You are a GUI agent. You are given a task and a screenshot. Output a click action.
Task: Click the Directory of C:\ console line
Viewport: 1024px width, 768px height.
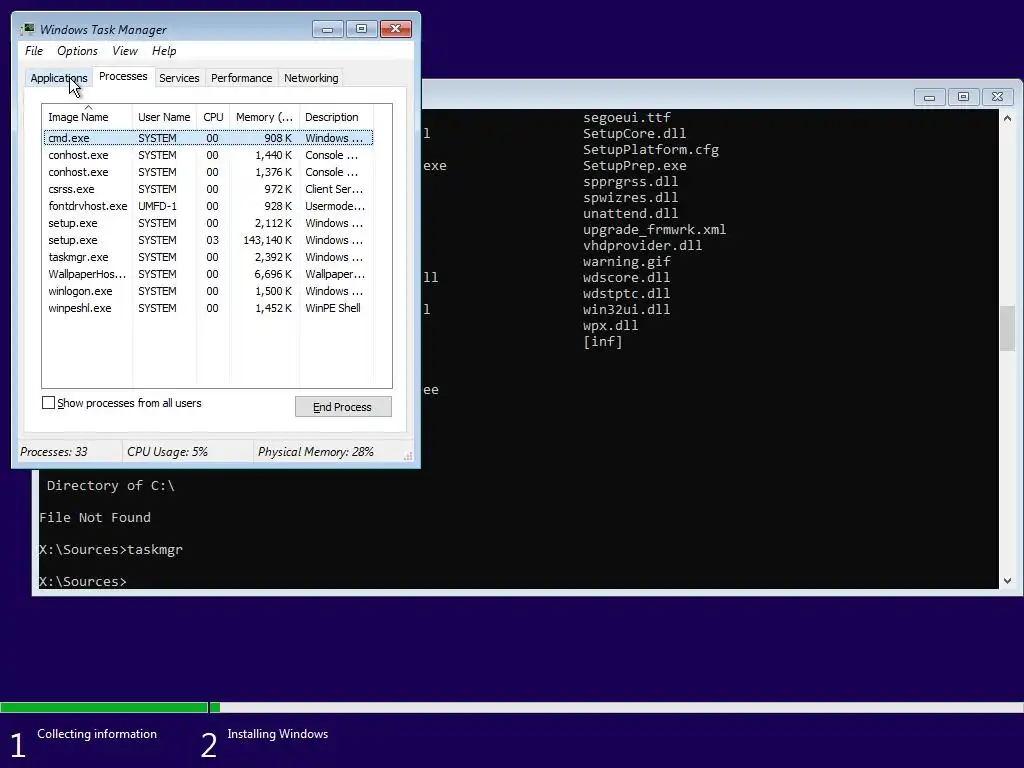[x=110, y=485]
